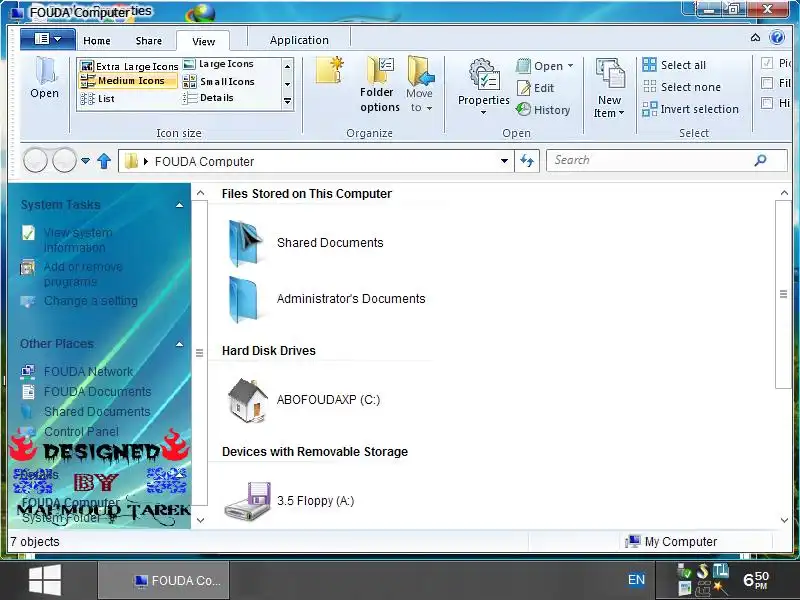Open the Properties dropdown arrow
This screenshot has width=800, height=600.
click(483, 112)
